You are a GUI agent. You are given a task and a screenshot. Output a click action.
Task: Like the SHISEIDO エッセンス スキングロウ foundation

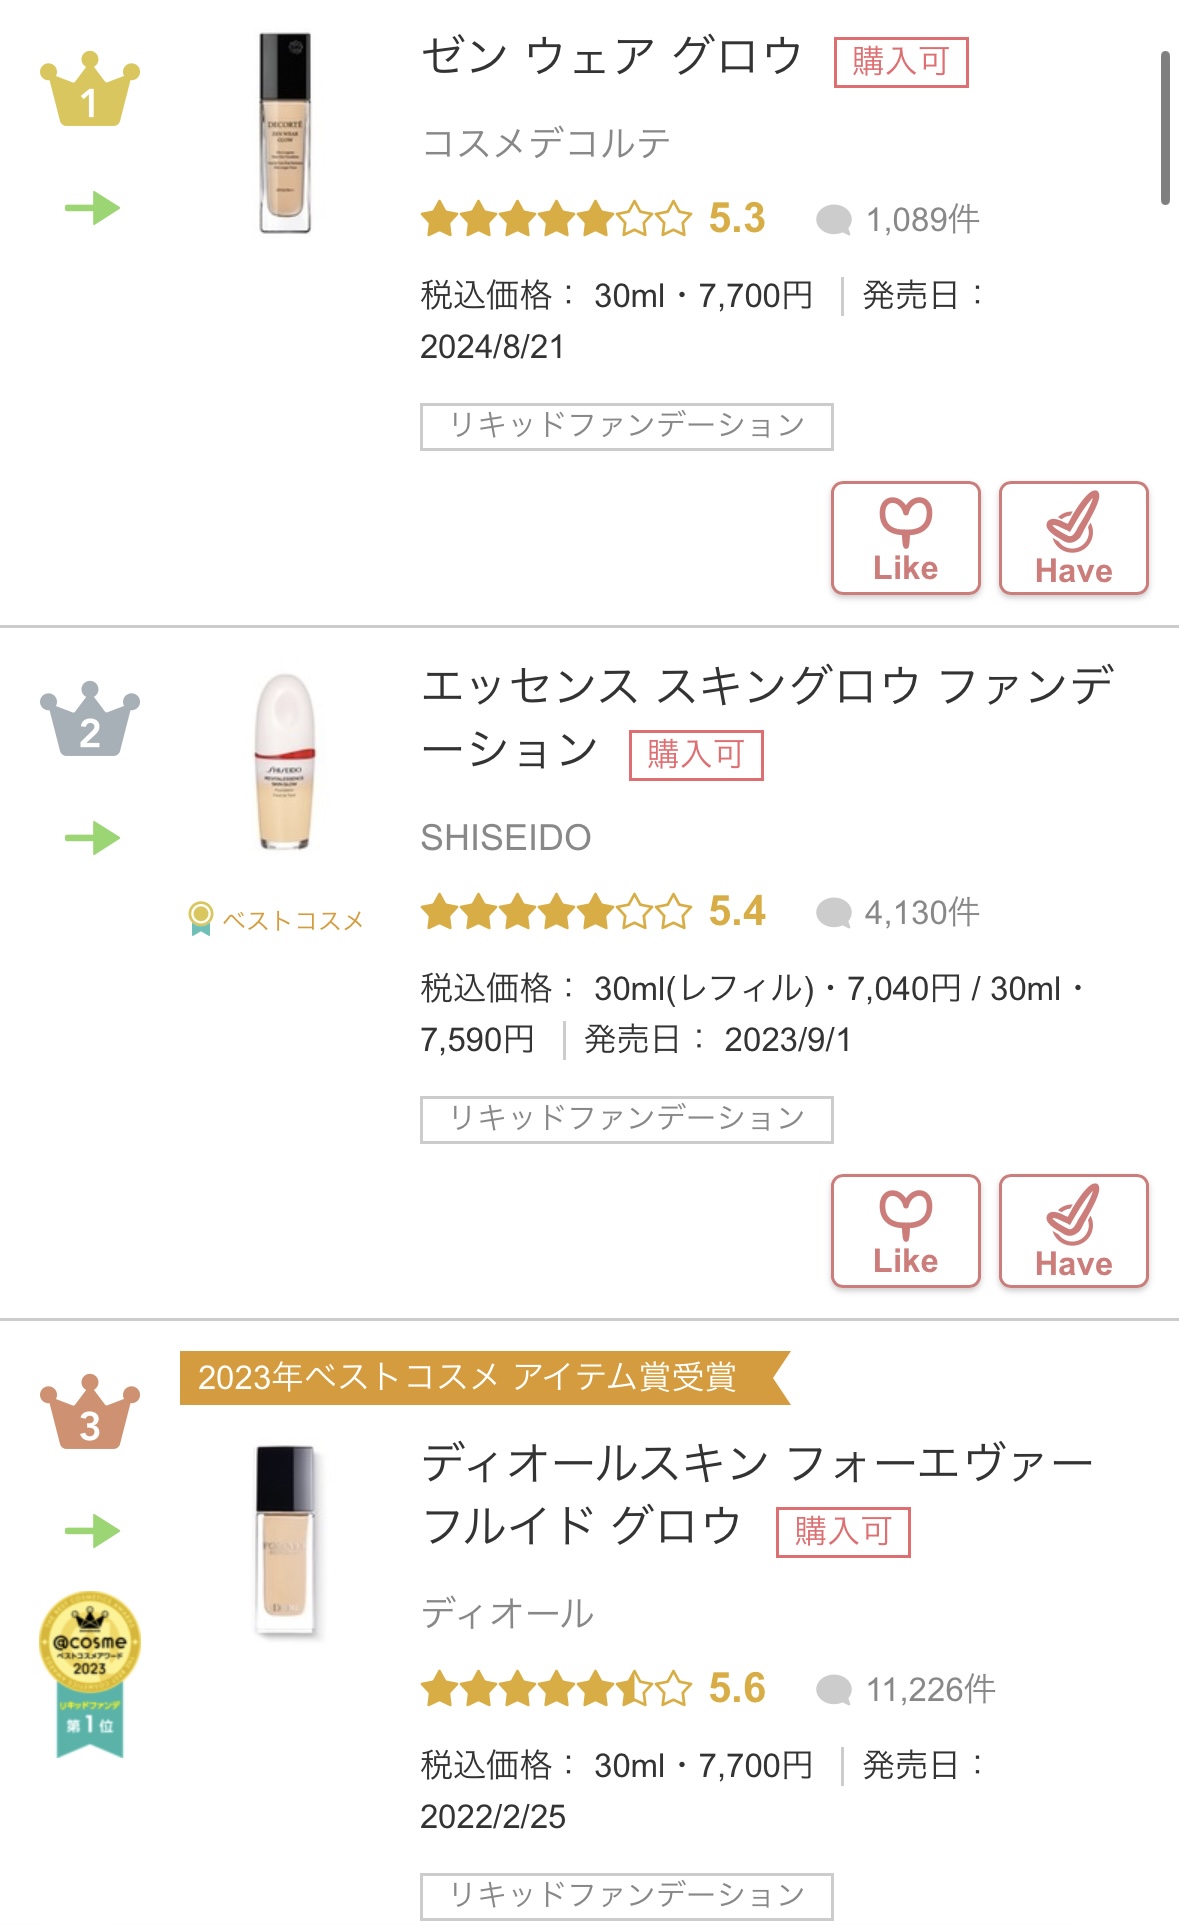pyautogui.click(x=905, y=1231)
